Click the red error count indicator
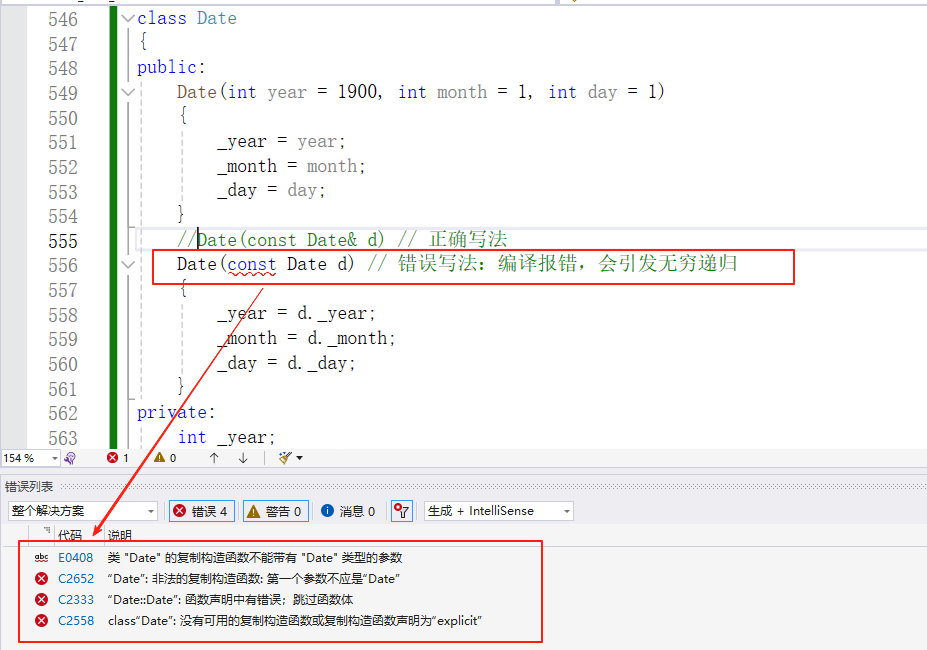This screenshot has height=650, width=927. tap(118, 458)
